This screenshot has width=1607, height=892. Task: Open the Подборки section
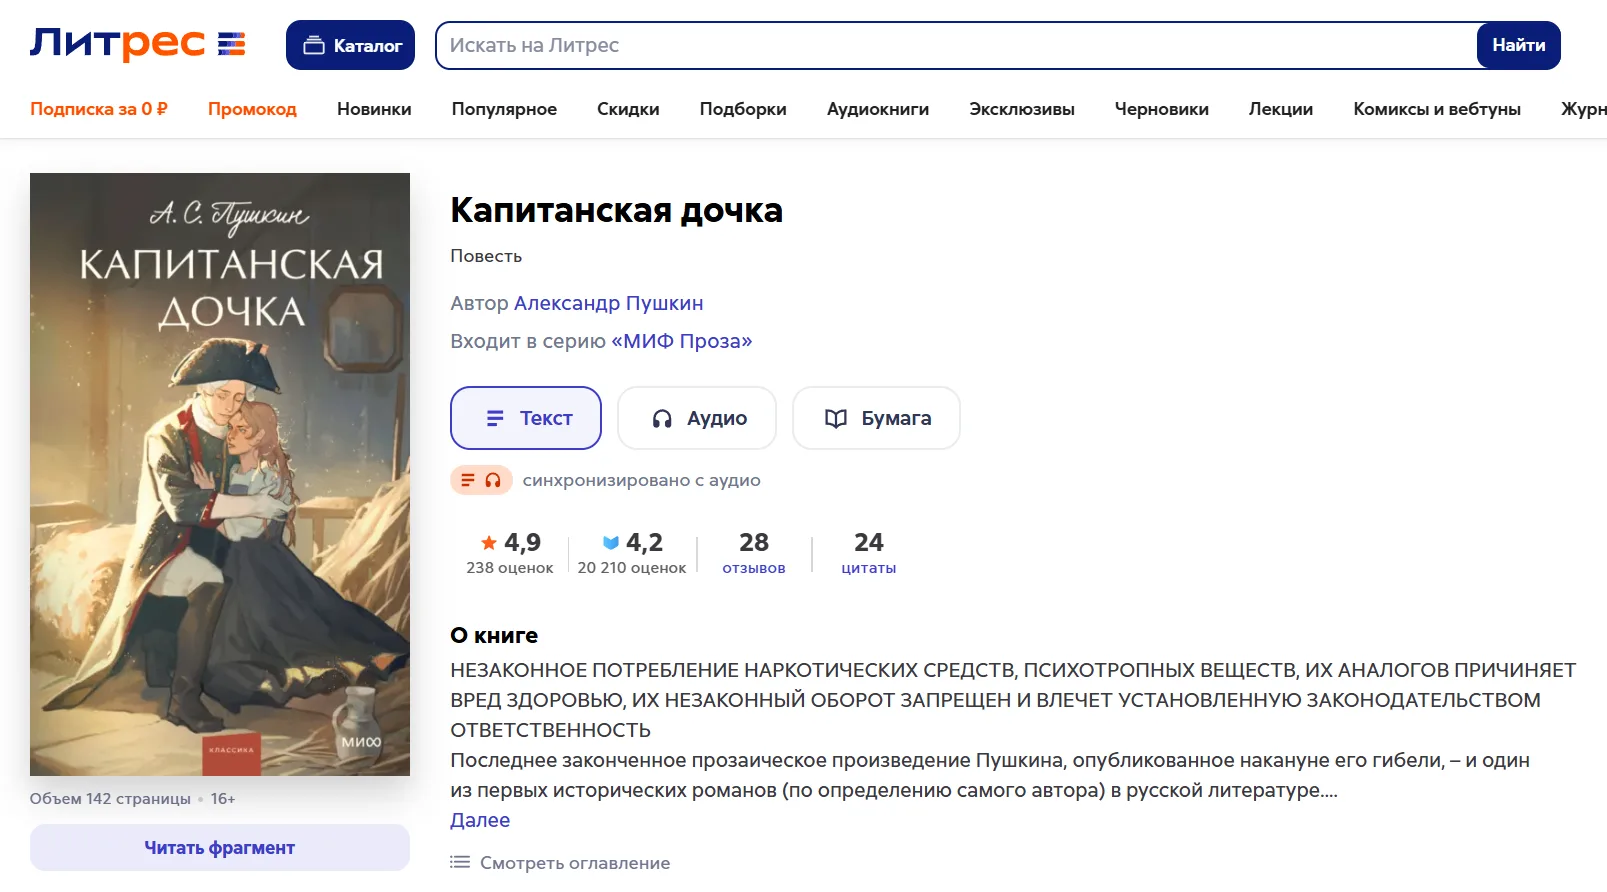pos(743,109)
